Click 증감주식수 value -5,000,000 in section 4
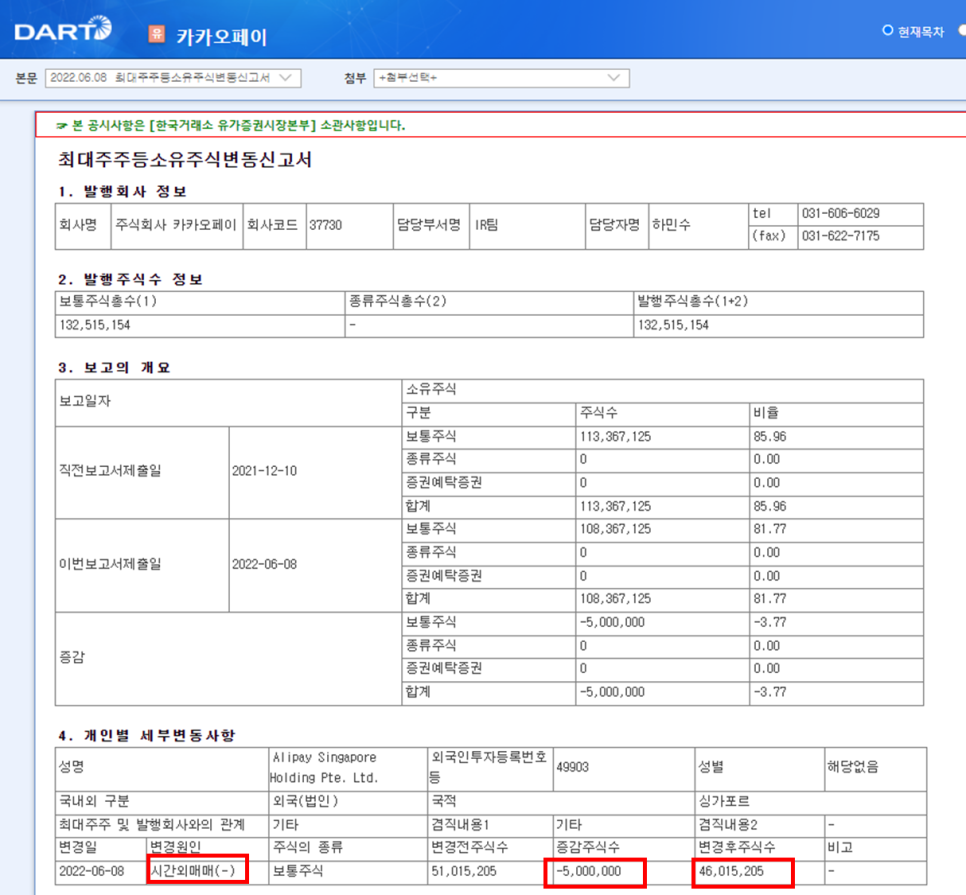This screenshot has height=895, width=966. pos(589,872)
